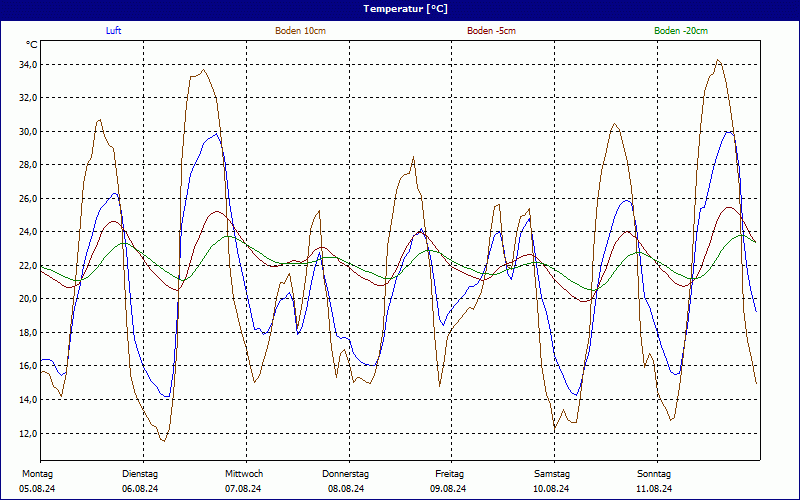
Task: Select the Montag day label
Action: 38,473
